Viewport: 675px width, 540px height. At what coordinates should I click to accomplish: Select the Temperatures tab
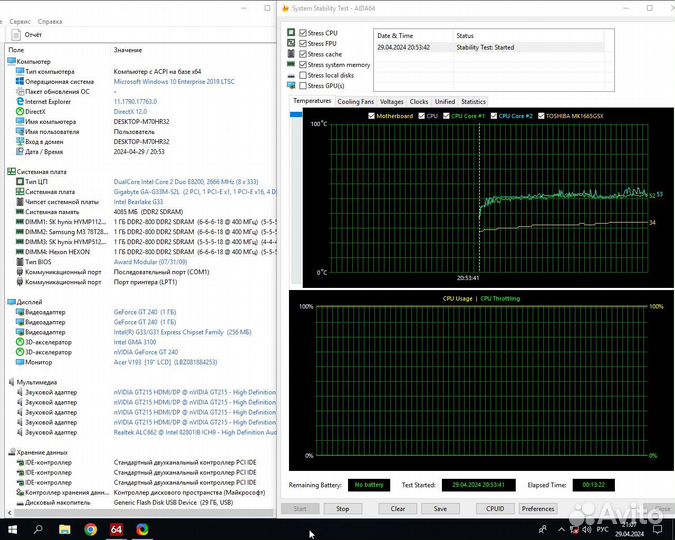point(312,101)
